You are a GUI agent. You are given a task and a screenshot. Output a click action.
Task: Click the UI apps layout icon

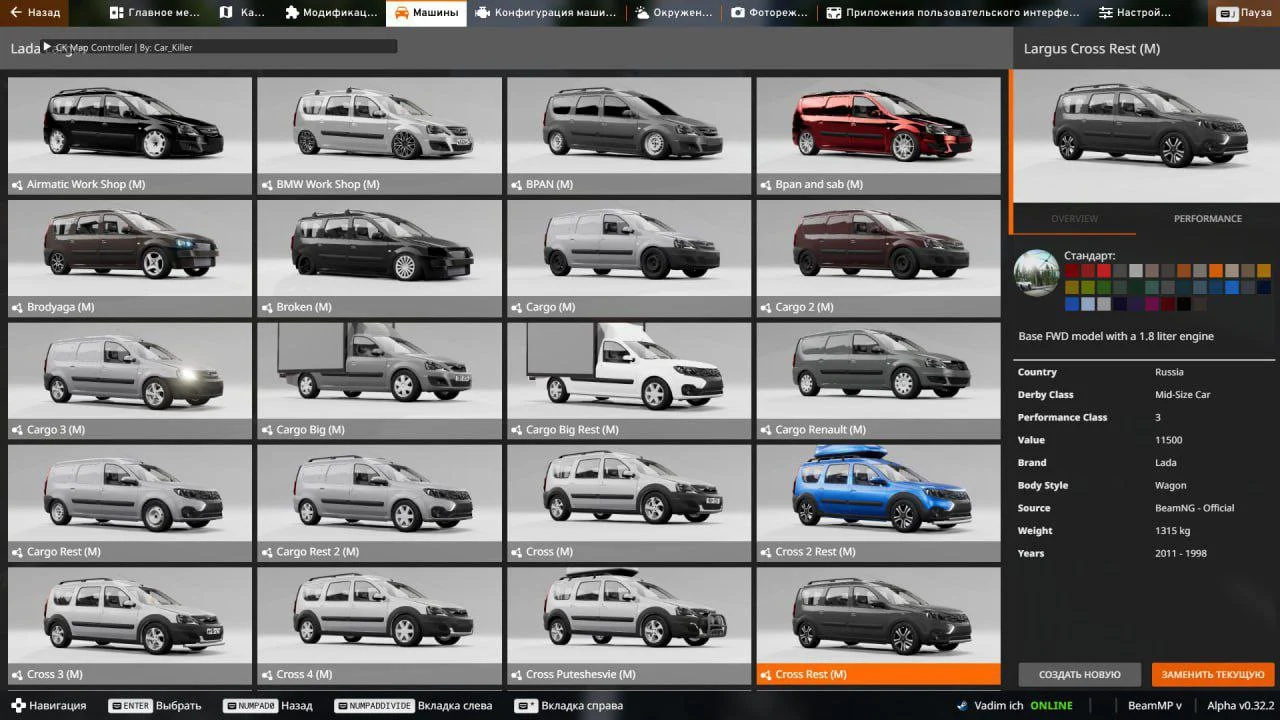pyautogui.click(x=833, y=13)
